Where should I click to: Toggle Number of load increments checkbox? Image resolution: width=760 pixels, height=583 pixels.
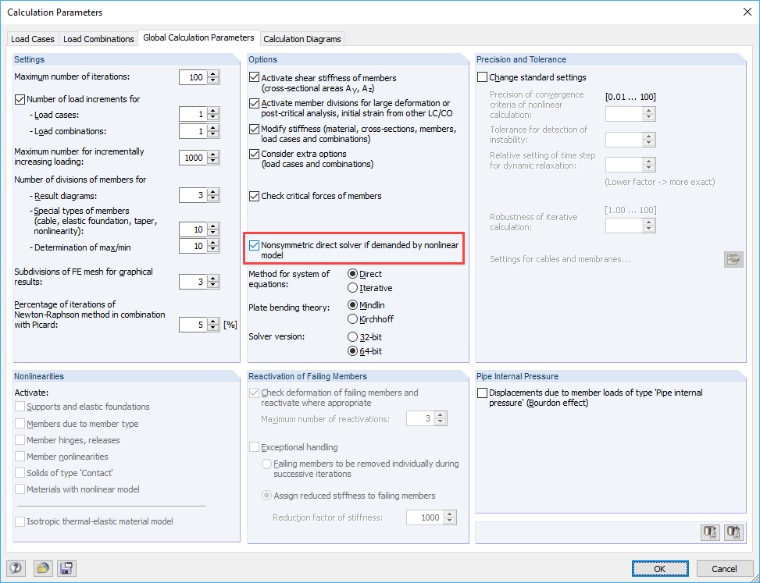click(20, 99)
